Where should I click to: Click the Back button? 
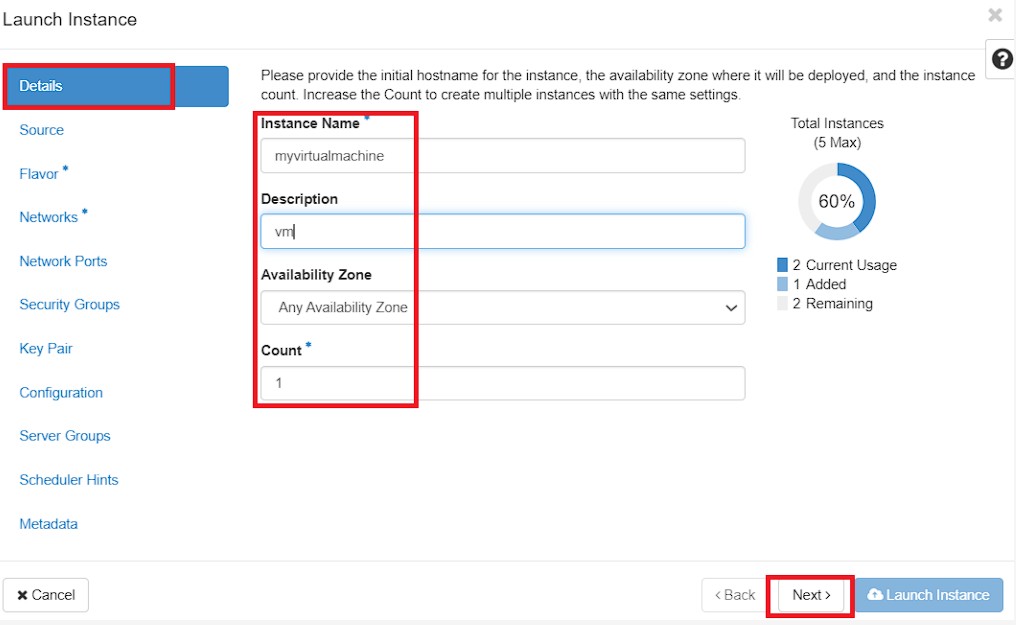pos(734,595)
